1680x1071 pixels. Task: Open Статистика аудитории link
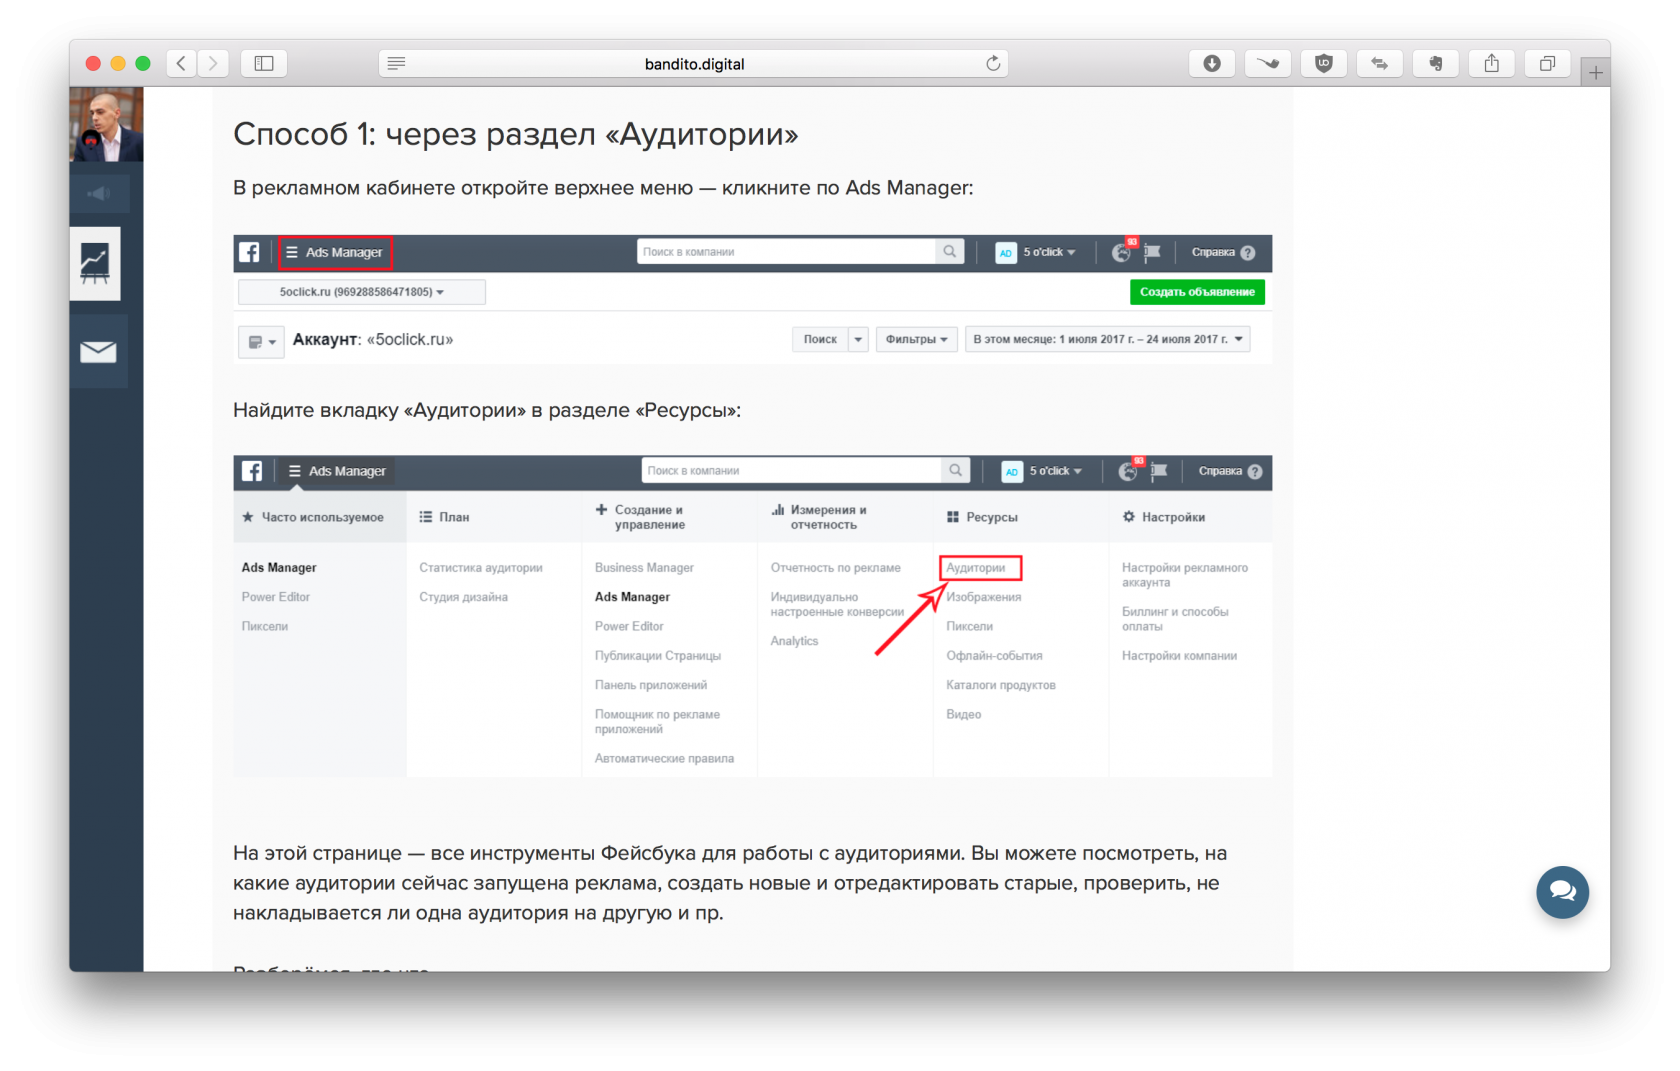point(481,568)
